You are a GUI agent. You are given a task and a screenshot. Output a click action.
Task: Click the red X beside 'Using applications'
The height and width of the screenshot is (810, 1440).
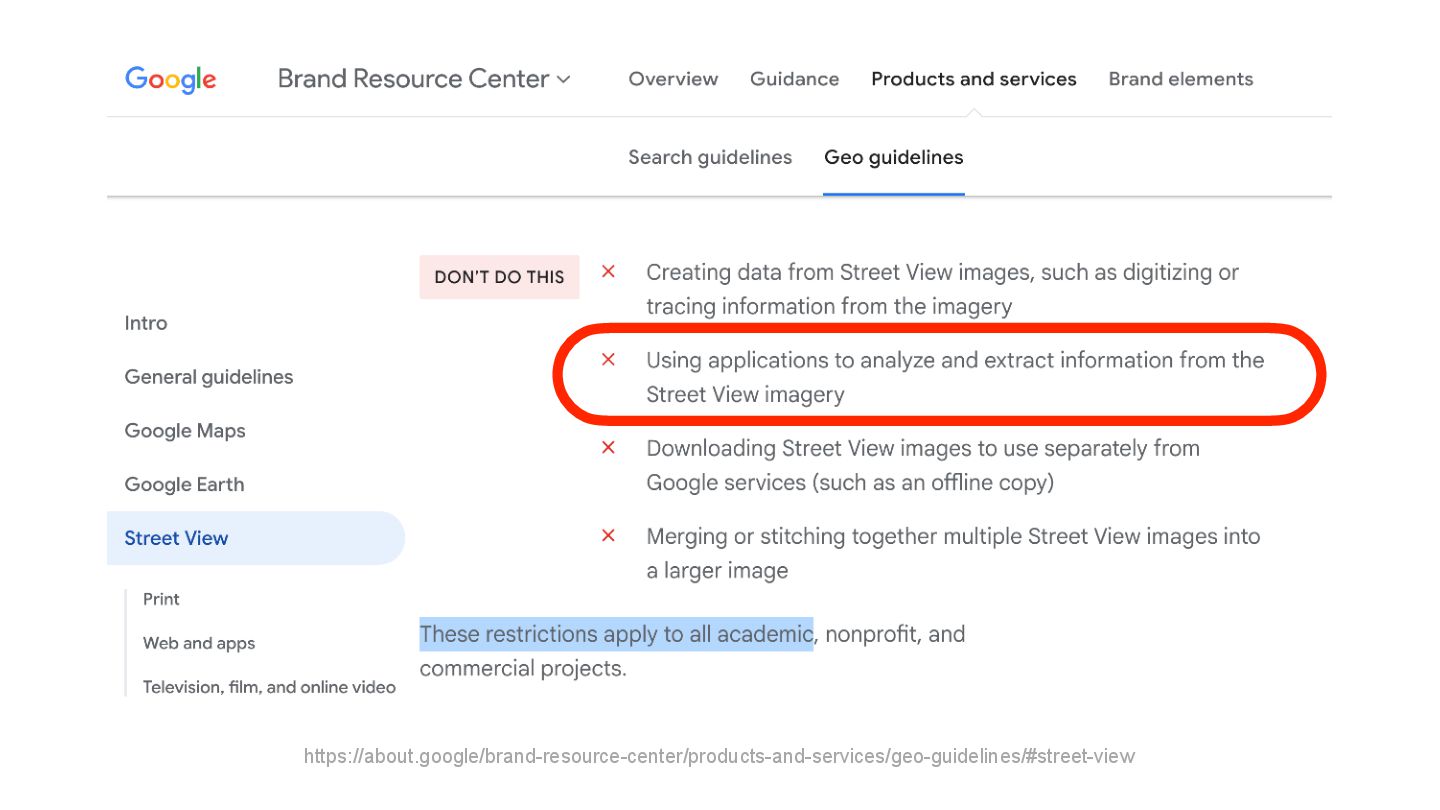(608, 360)
